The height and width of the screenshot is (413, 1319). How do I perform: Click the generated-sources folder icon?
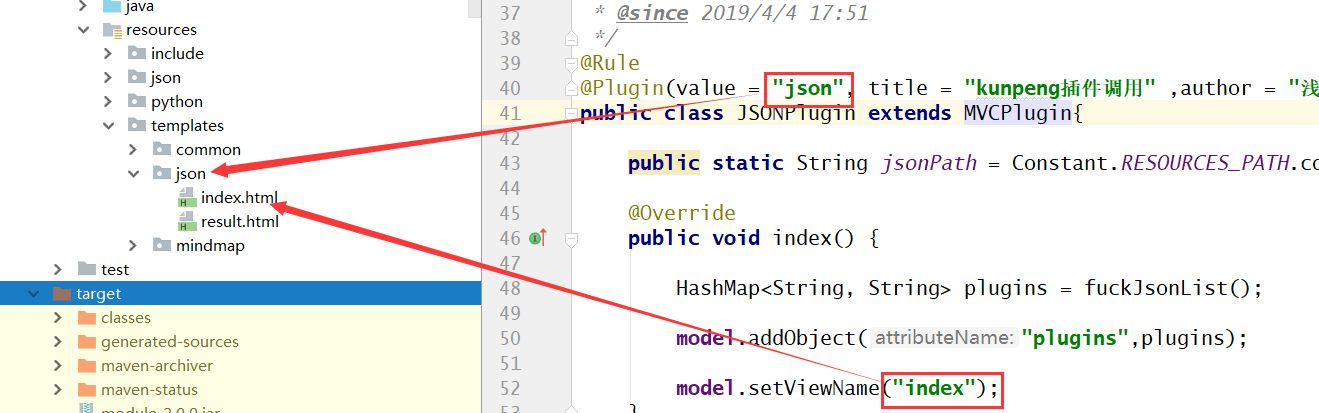87,342
